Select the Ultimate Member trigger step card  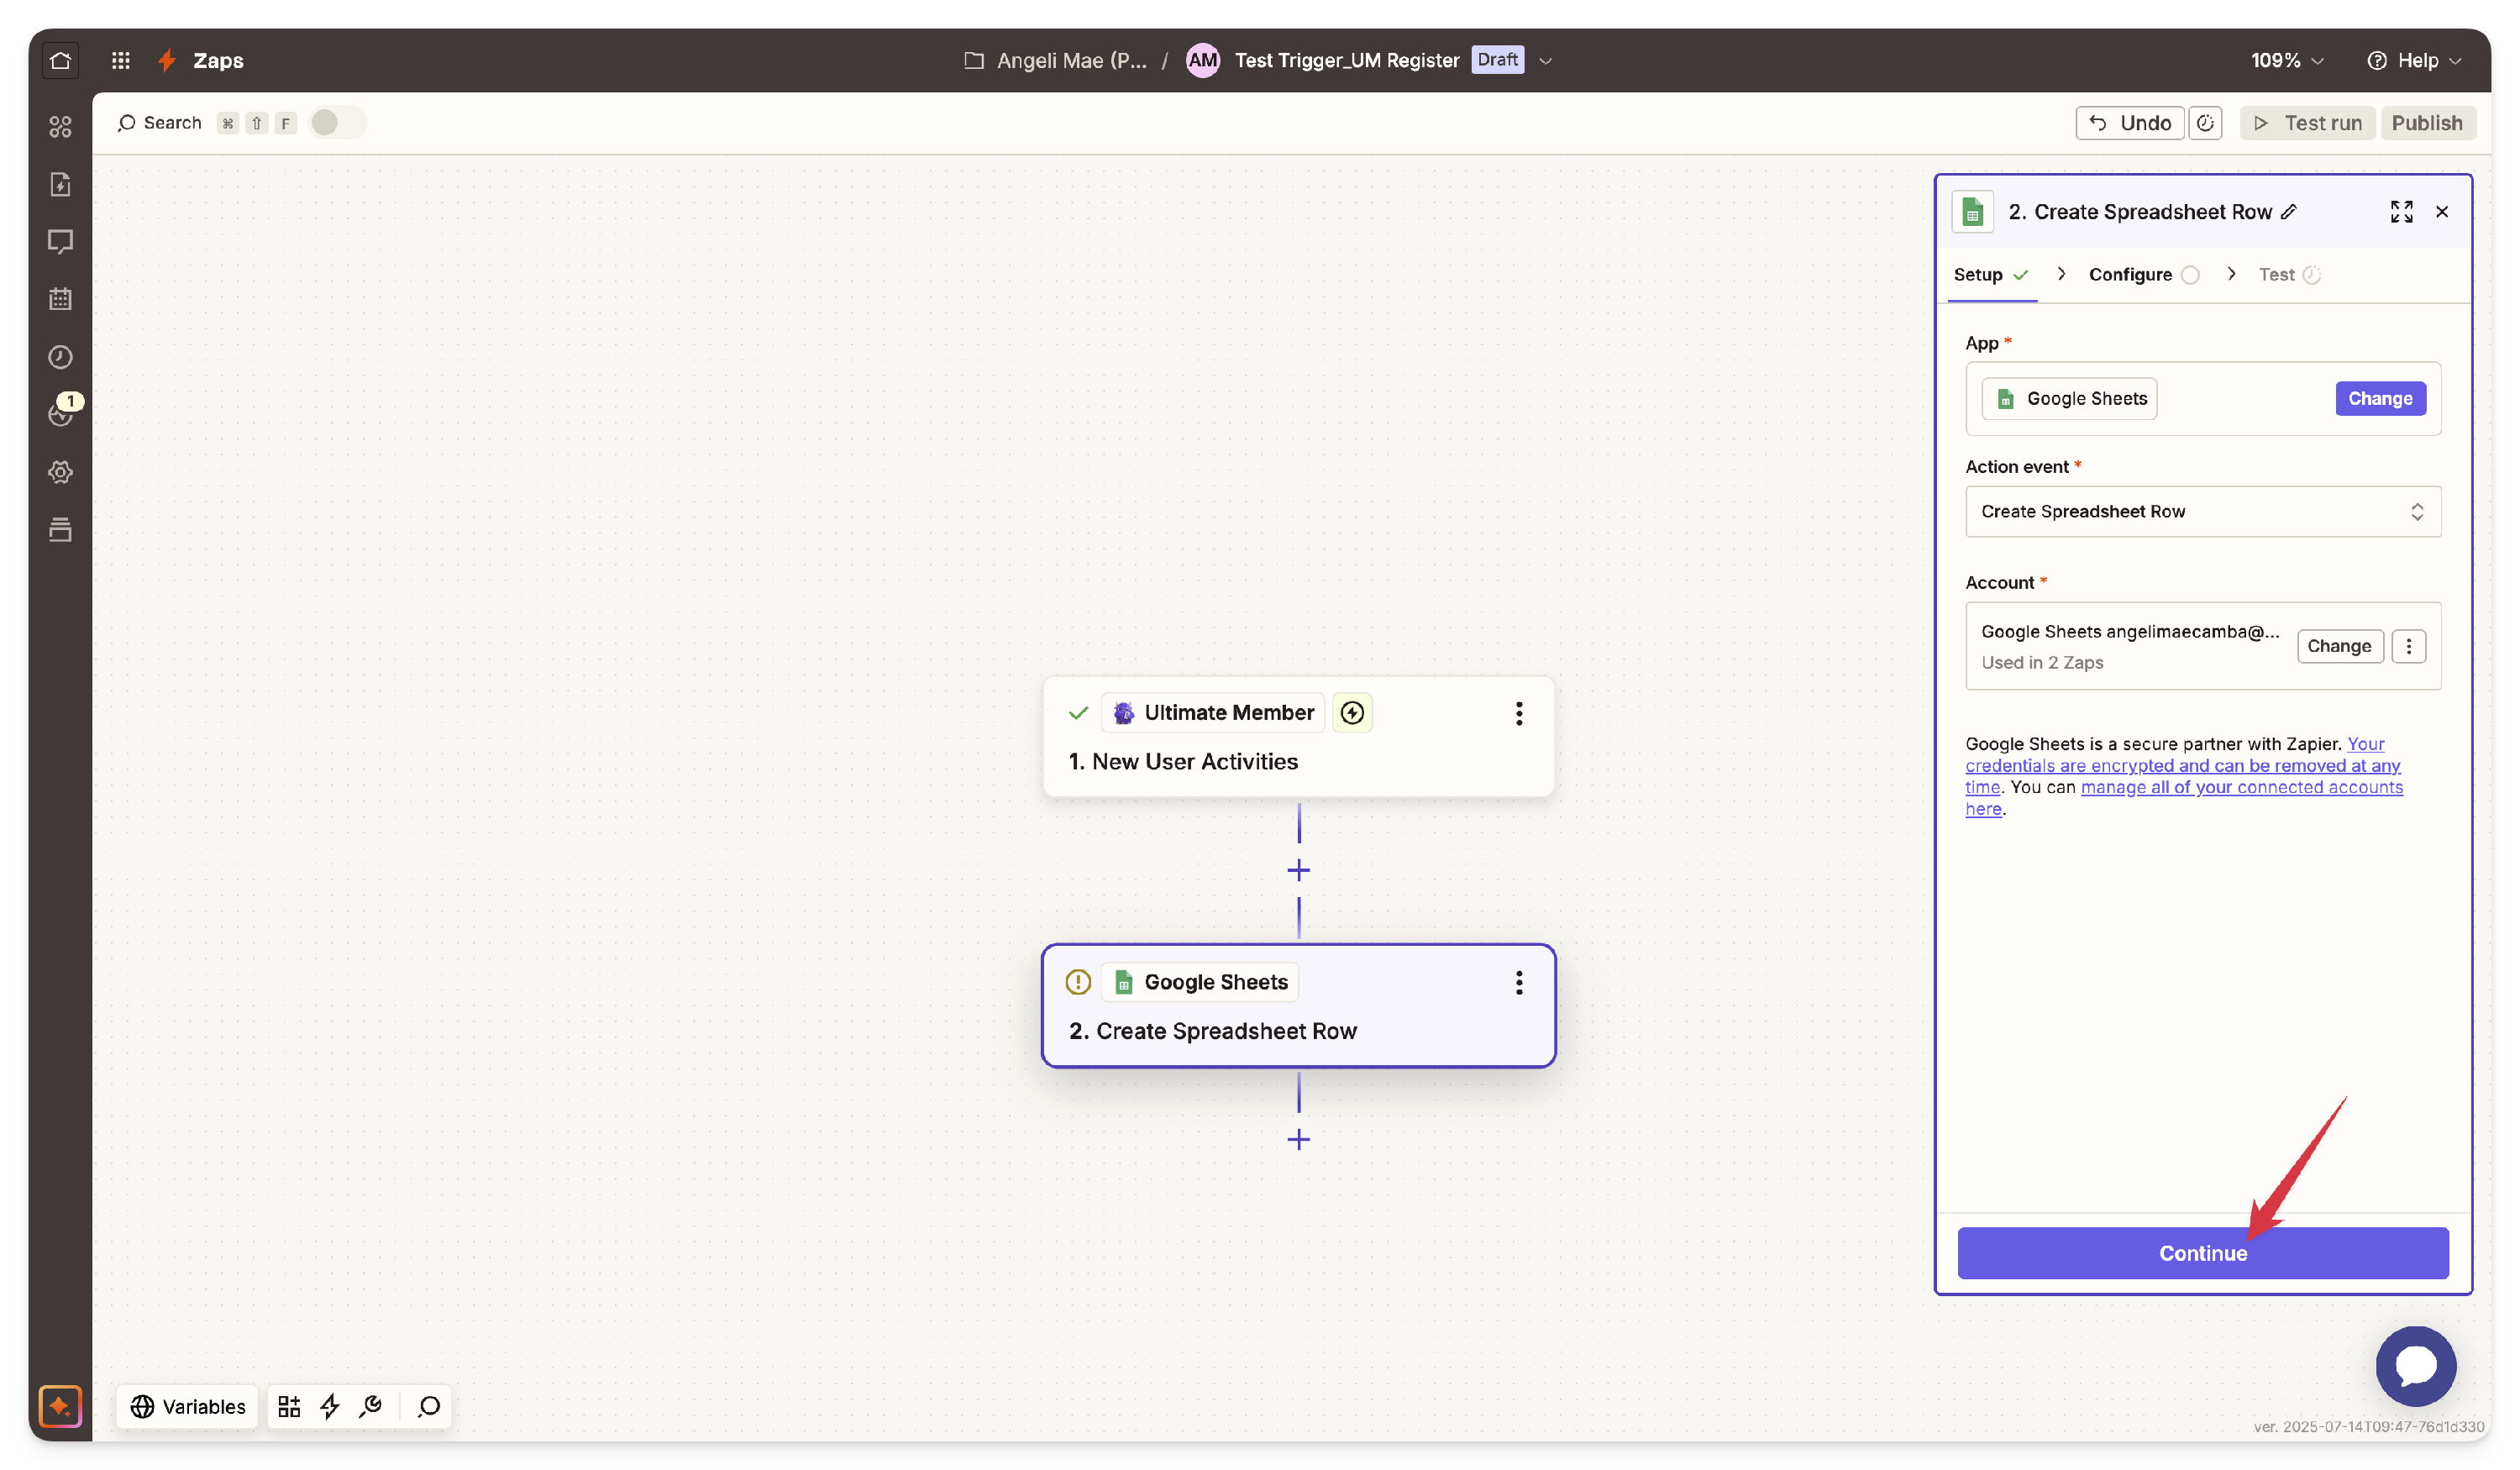1298,737
